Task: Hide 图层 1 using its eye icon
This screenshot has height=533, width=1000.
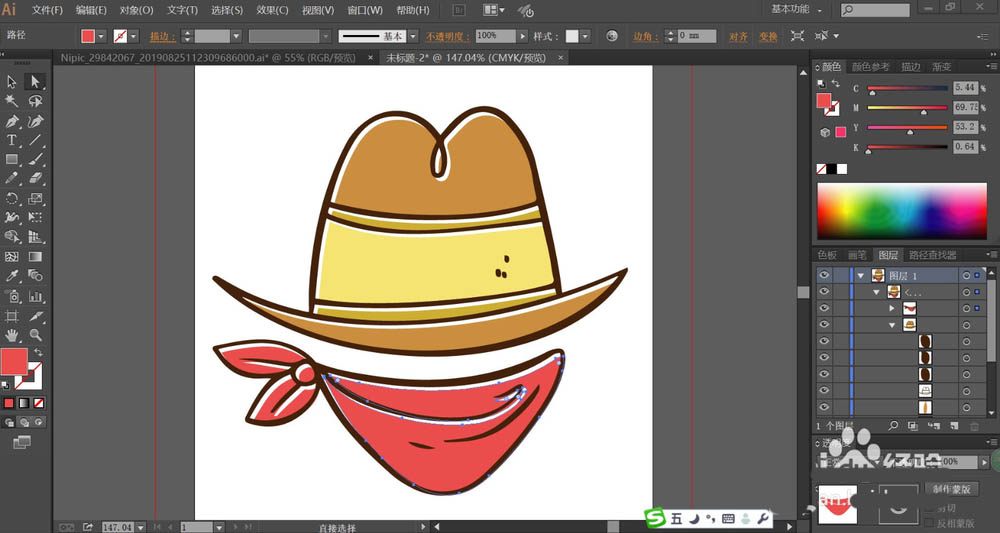Action: [824, 275]
